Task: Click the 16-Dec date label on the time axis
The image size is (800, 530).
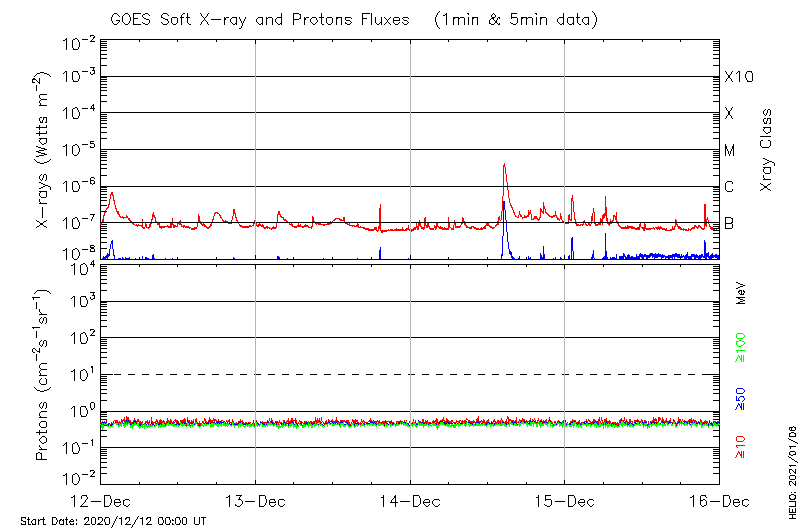Action: point(718,500)
